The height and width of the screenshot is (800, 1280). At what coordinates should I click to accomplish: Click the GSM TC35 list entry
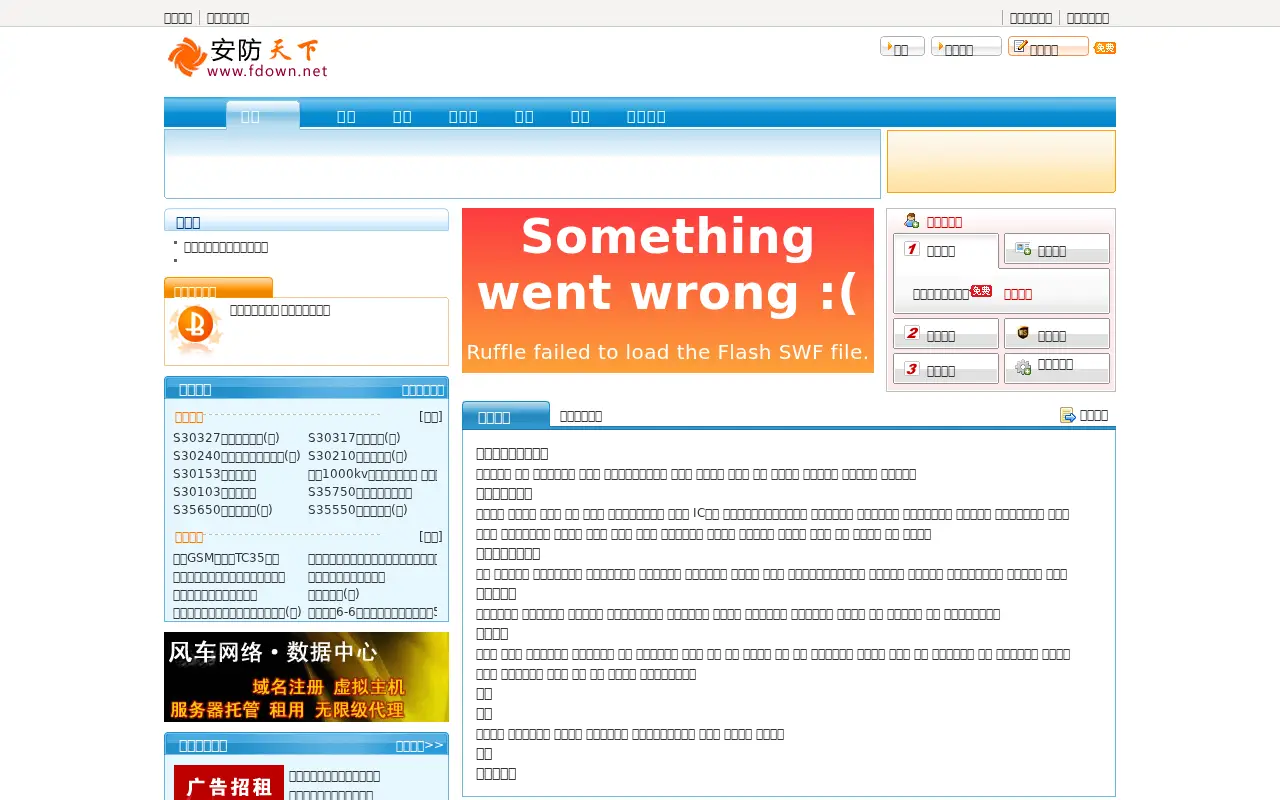pyautogui.click(x=226, y=558)
